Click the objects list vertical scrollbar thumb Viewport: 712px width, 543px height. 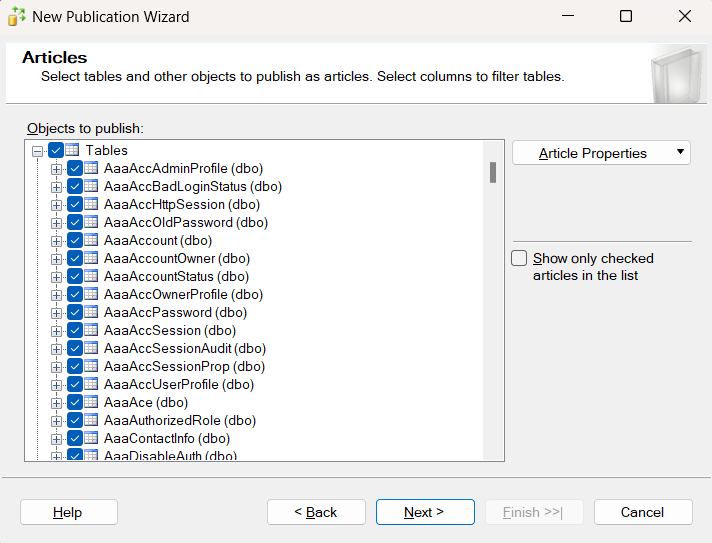(493, 173)
